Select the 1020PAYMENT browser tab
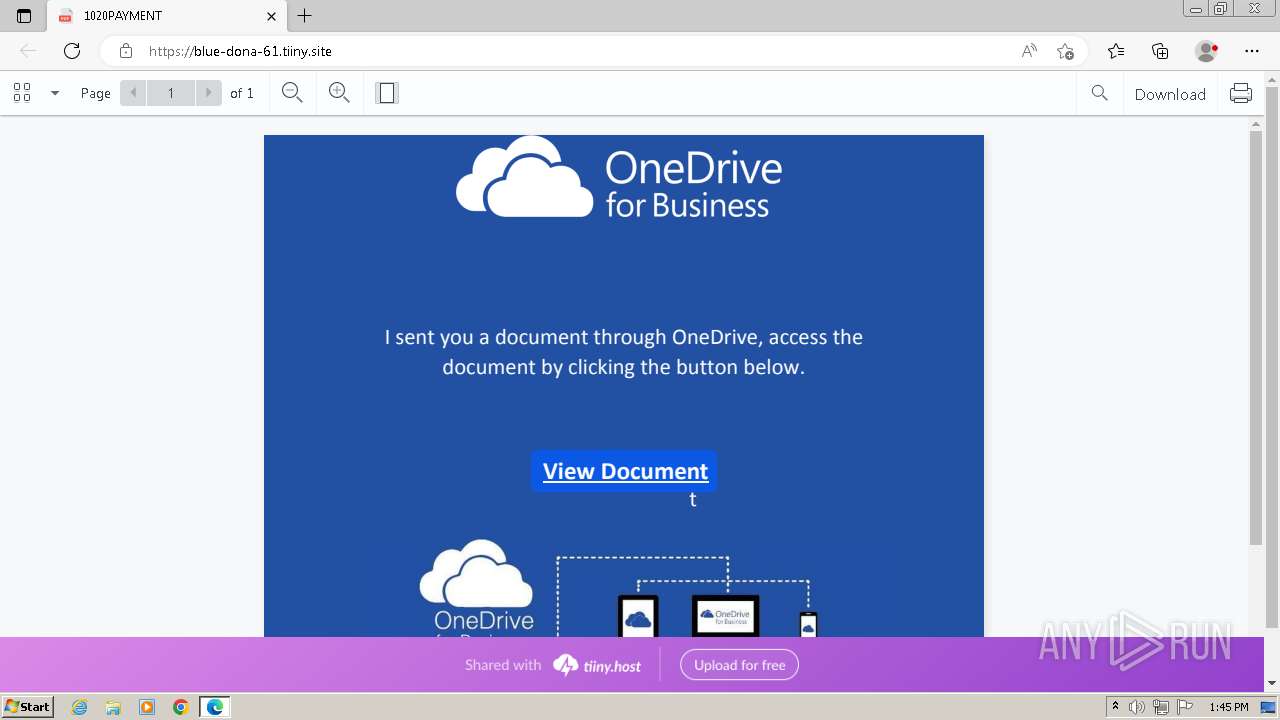1280x720 pixels. [167, 16]
